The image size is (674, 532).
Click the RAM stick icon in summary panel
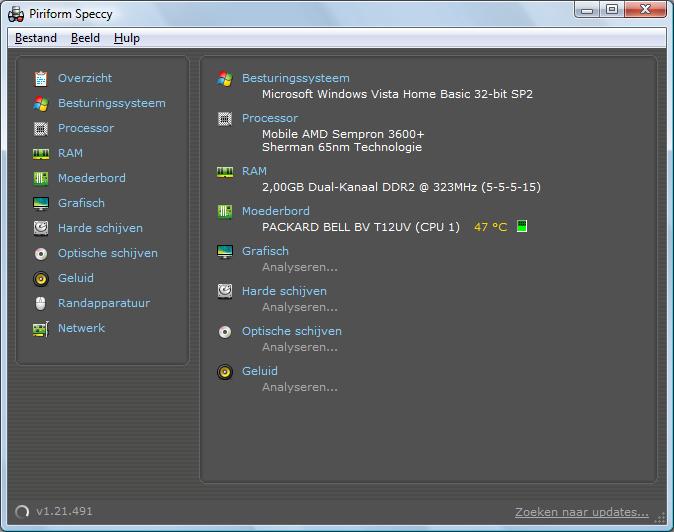pyautogui.click(x=225, y=172)
